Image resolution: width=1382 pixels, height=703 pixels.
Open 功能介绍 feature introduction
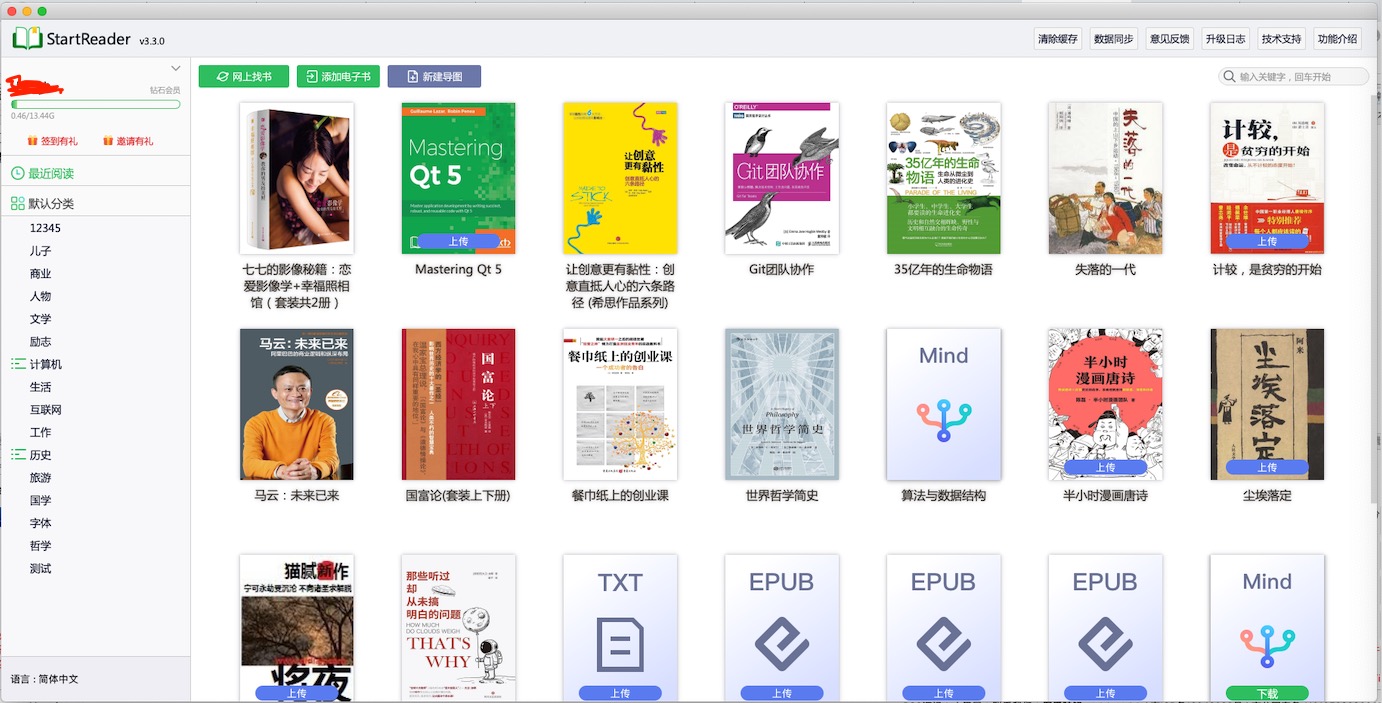(x=1337, y=39)
